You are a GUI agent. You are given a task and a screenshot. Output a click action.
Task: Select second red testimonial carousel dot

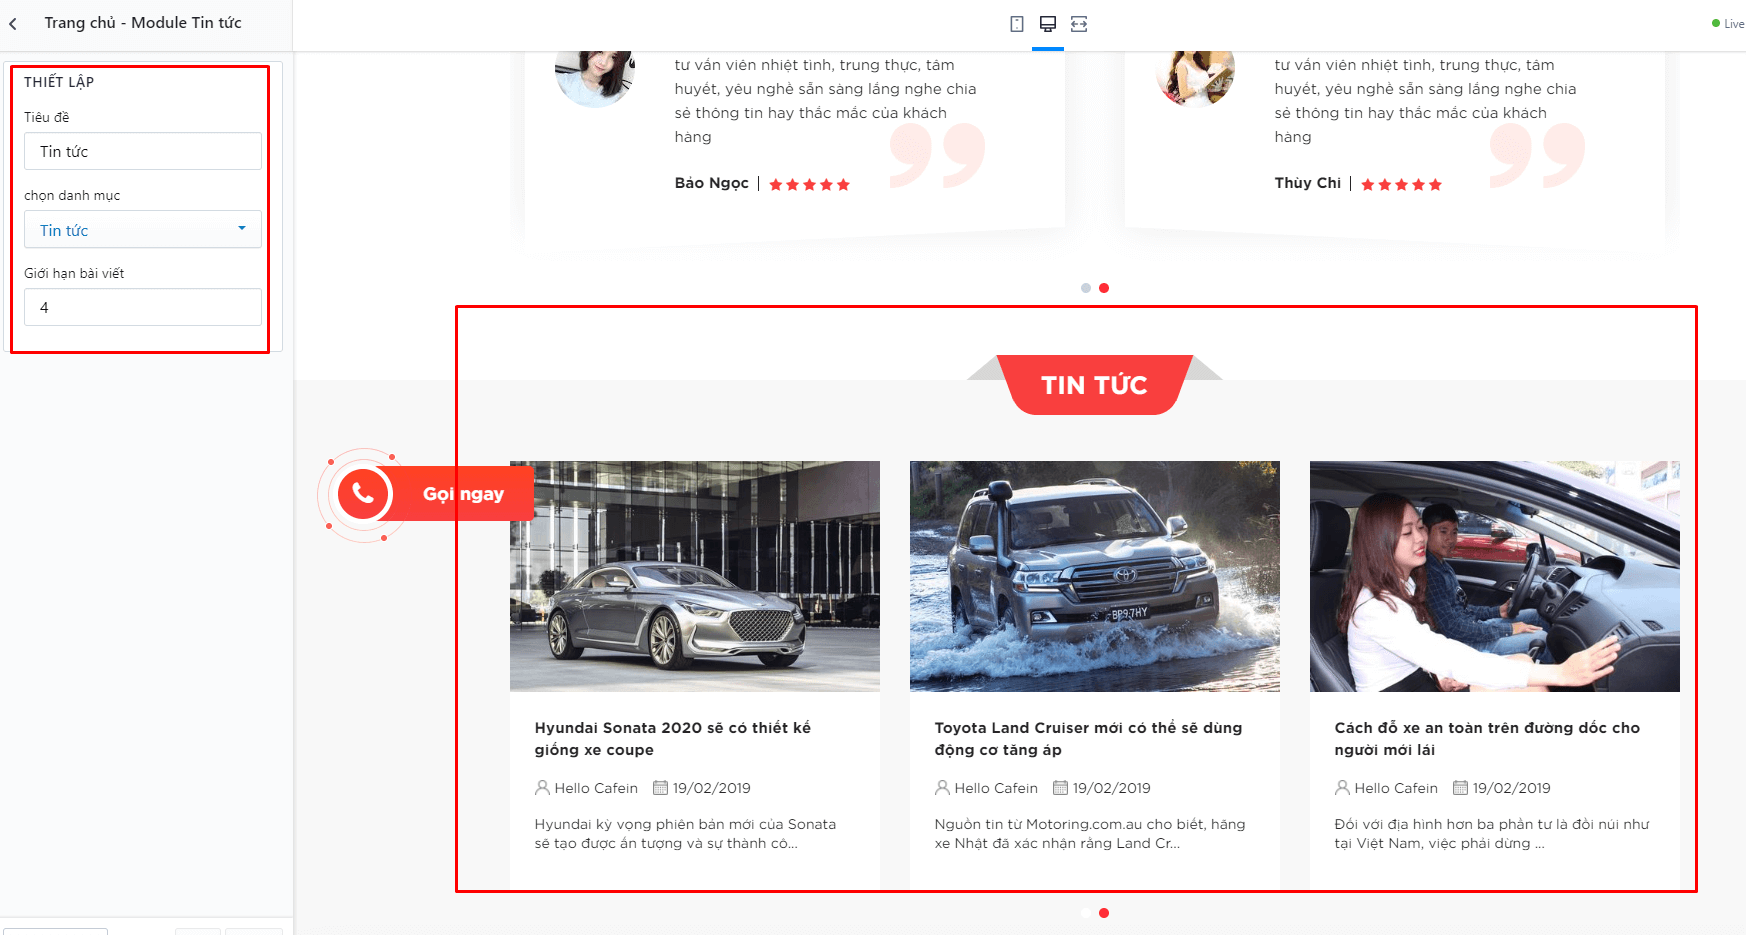(x=1104, y=288)
